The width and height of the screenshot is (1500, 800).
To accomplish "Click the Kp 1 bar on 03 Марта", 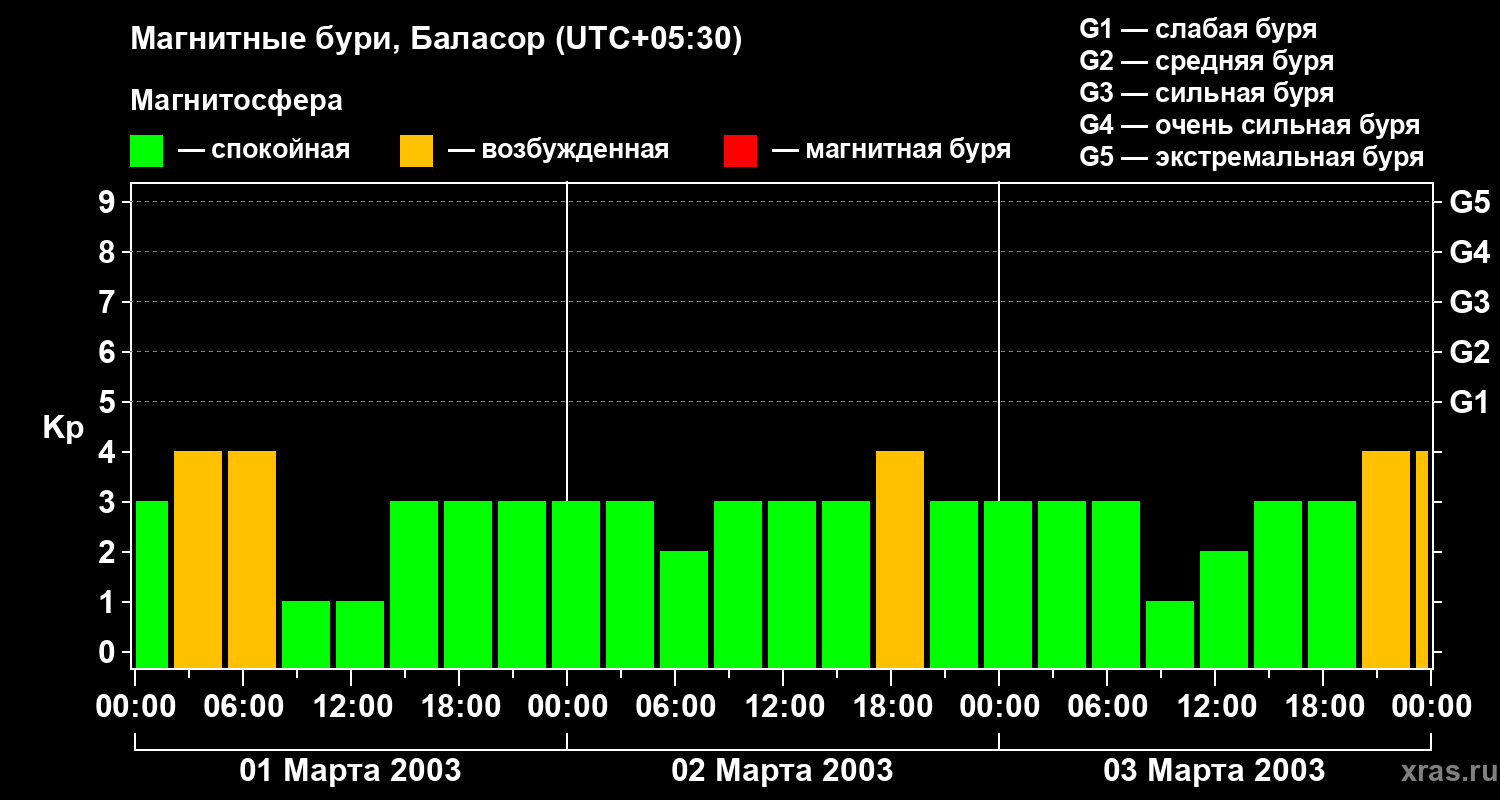I will point(1170,635).
